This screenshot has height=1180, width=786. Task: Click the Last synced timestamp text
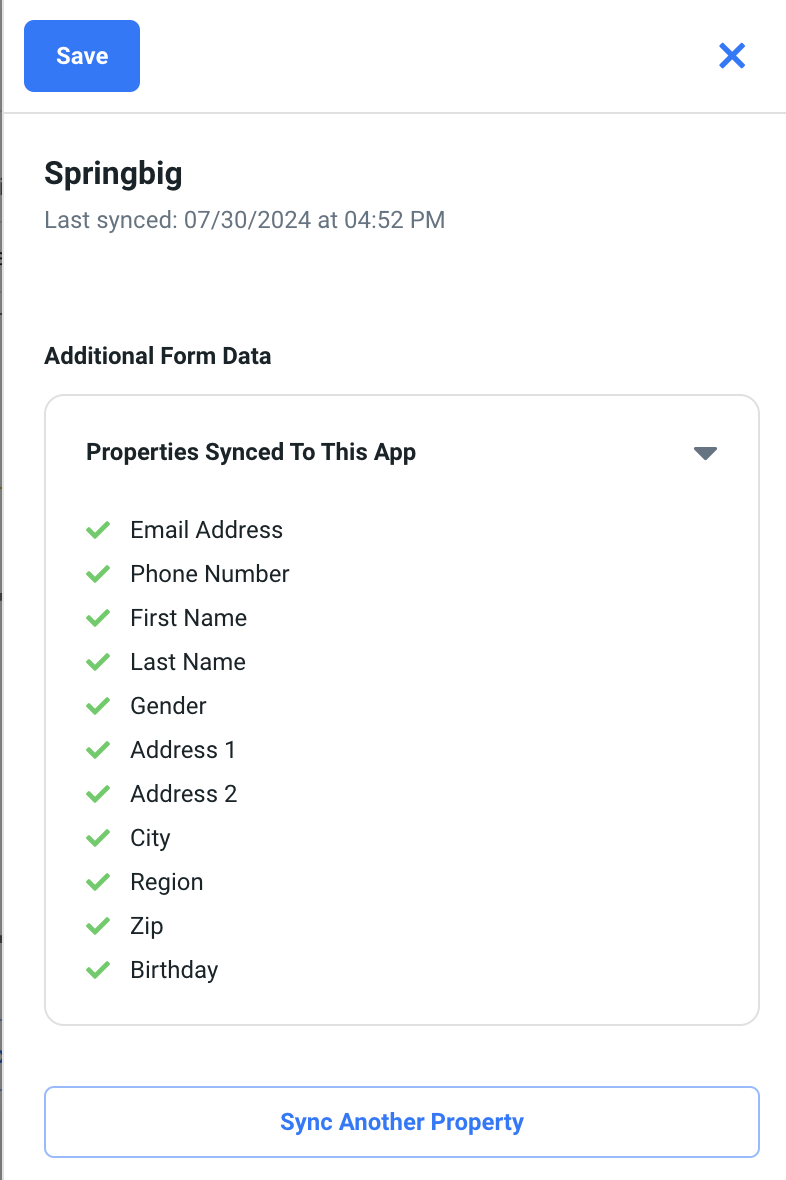click(x=244, y=220)
